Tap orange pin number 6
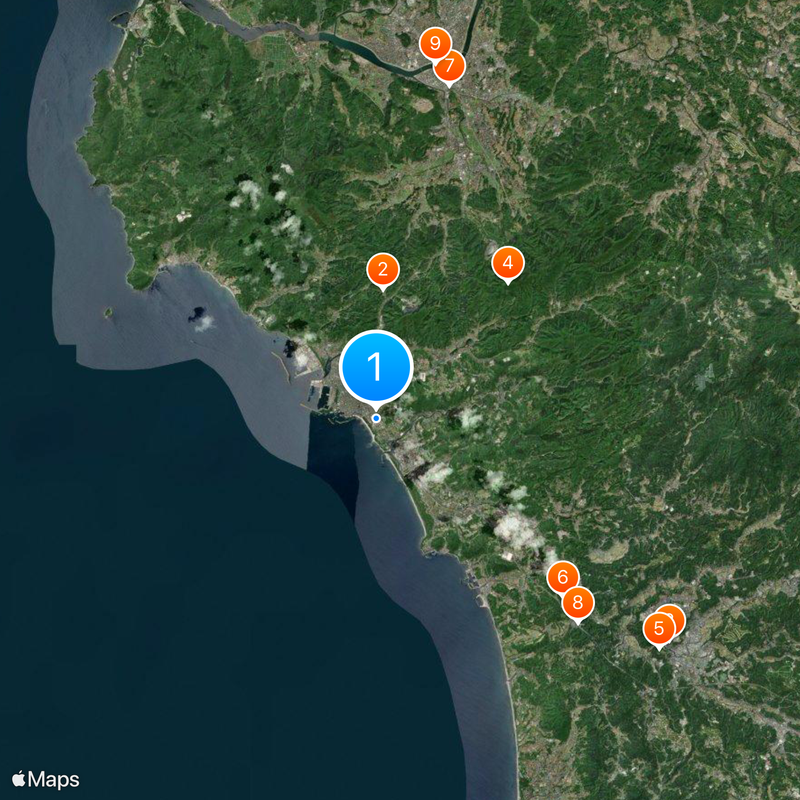Image resolution: width=800 pixels, height=800 pixels. (562, 577)
